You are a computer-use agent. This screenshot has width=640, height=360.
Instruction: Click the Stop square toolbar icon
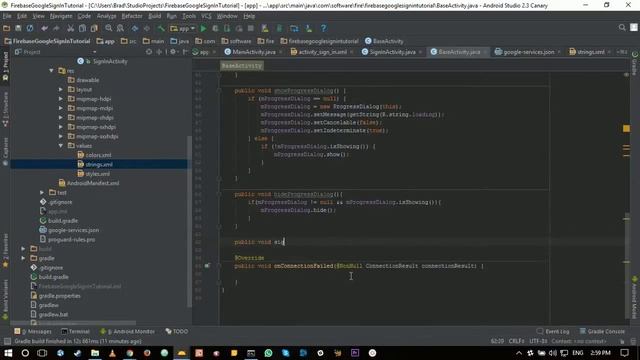pos(251,28)
